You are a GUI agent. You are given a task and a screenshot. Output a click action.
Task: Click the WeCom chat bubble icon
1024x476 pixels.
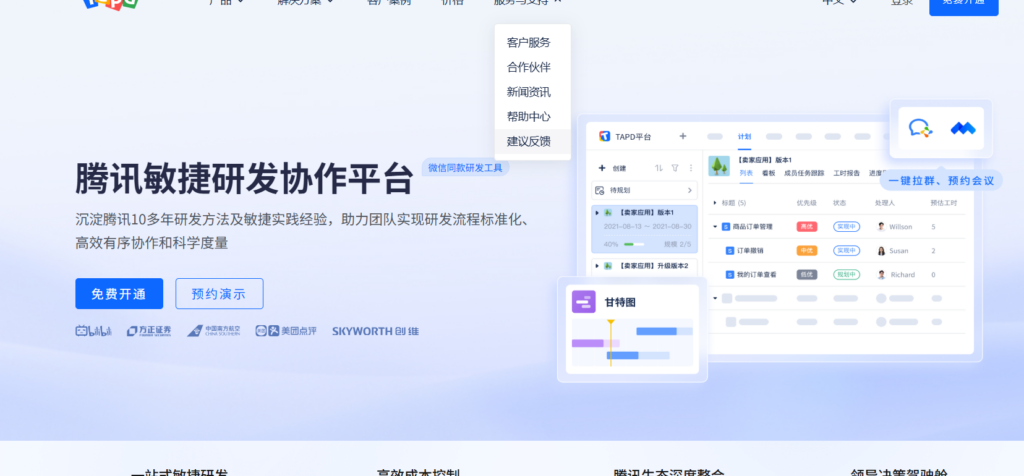(920, 128)
